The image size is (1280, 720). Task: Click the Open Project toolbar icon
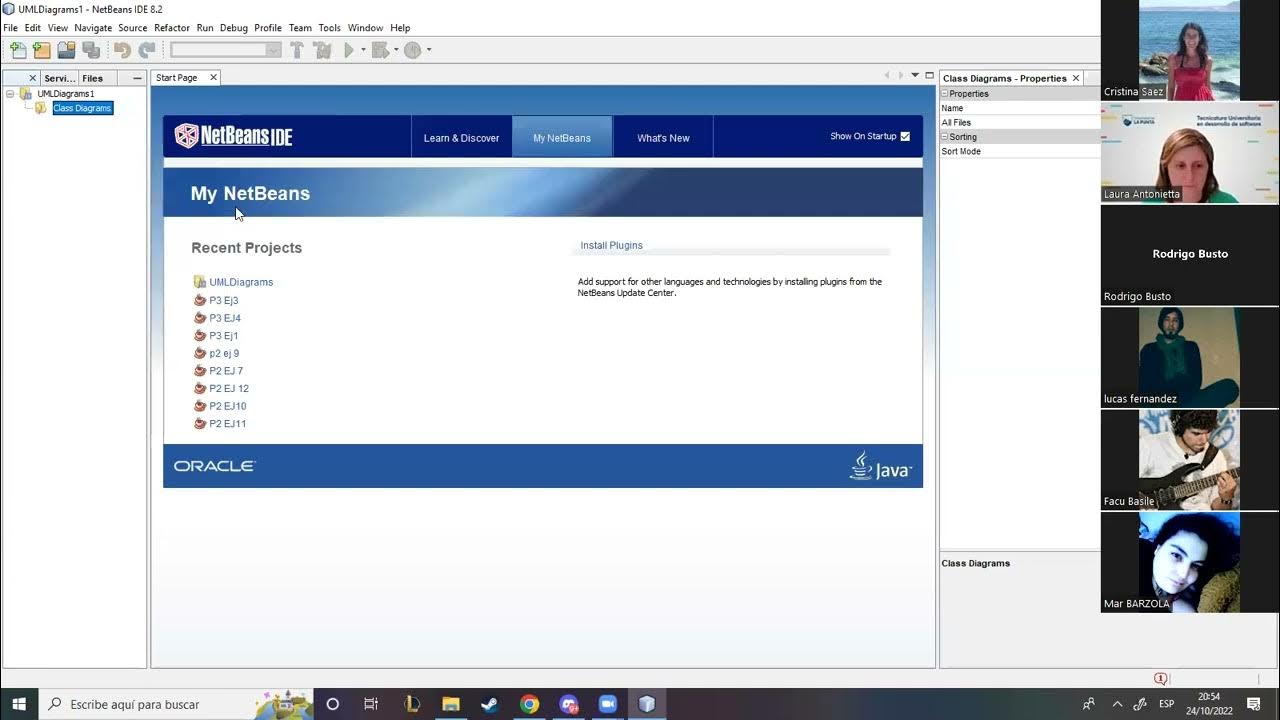(67, 50)
